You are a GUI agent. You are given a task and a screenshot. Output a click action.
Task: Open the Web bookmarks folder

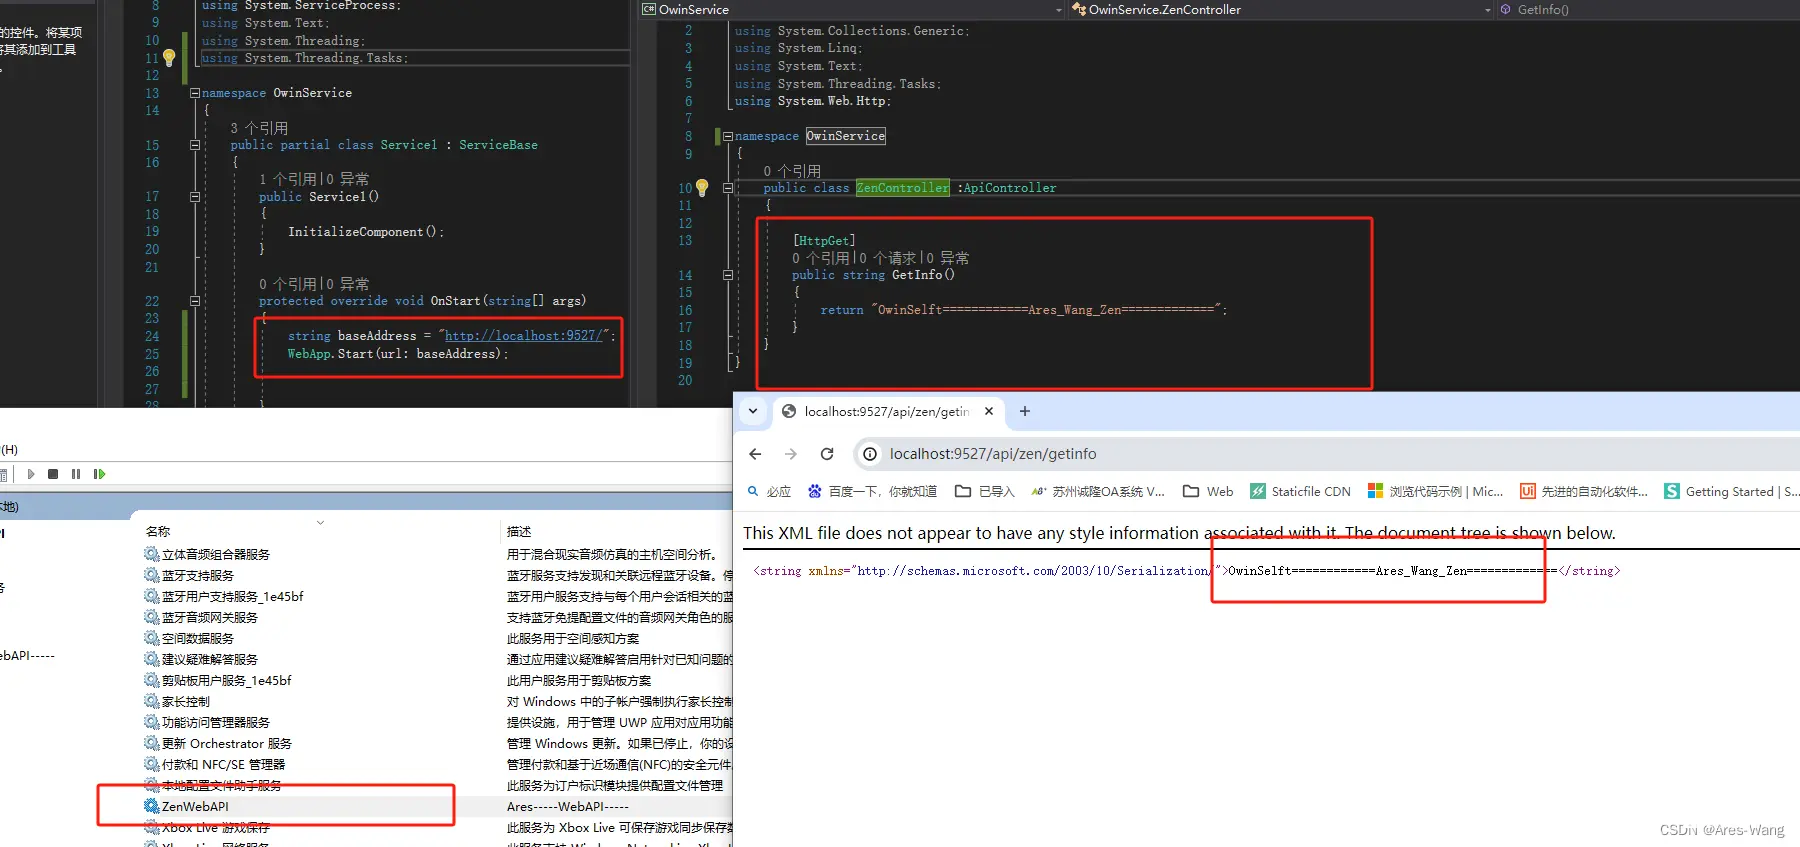click(1208, 491)
